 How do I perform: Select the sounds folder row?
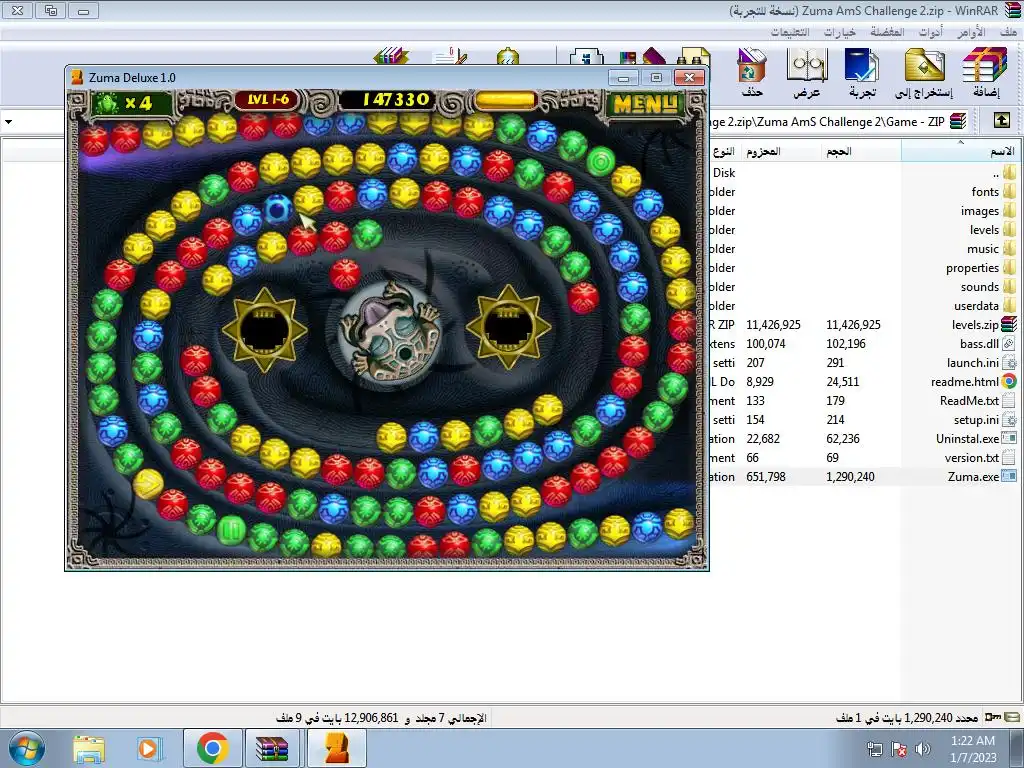pyautogui.click(x=865, y=287)
